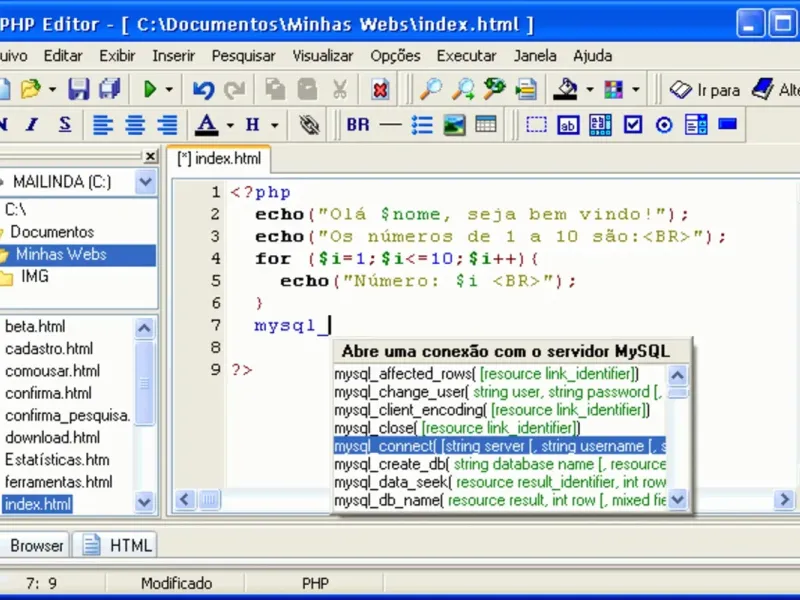Insert an image with the picture icon
Viewport: 800px width, 600px height.
pyautogui.click(x=454, y=125)
